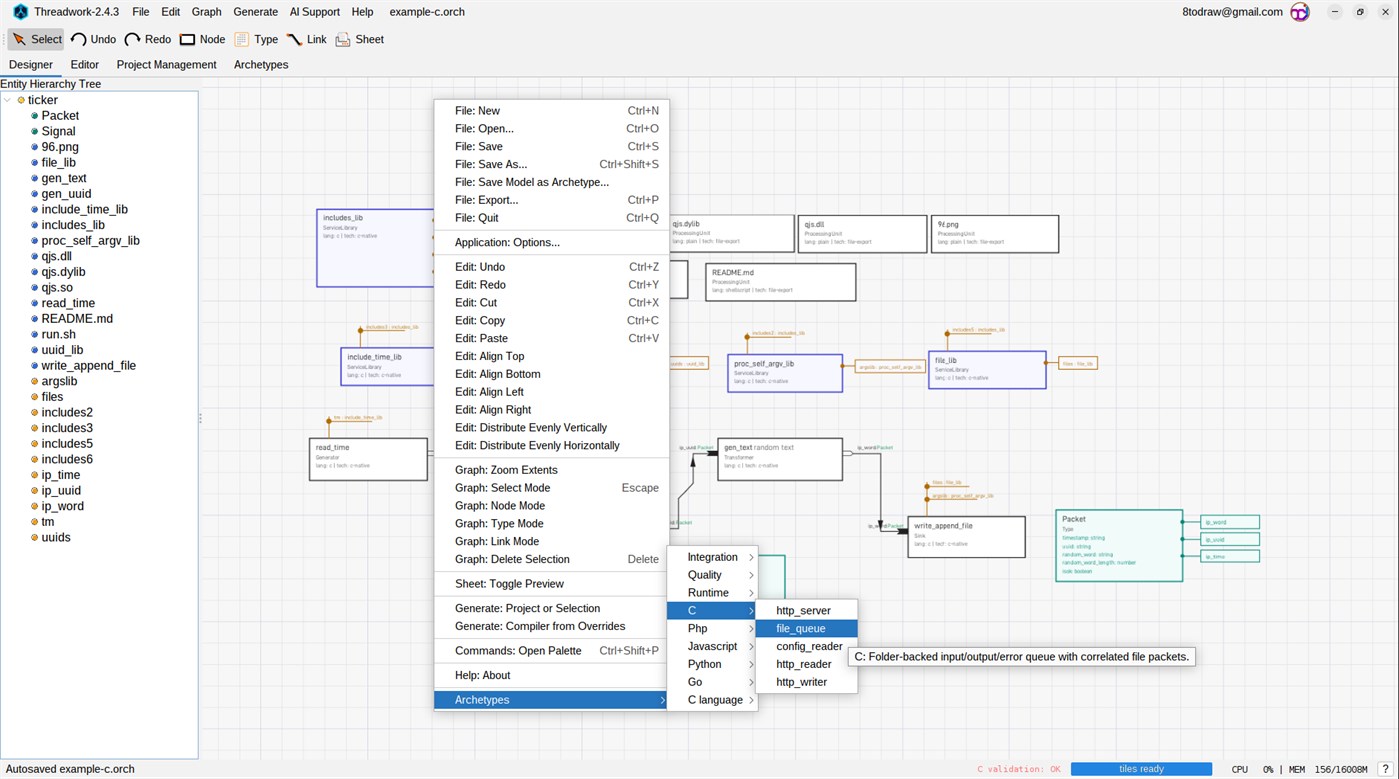Pick the Sheet tool icon
Screen dimensions: 1399x779
(x=343, y=40)
